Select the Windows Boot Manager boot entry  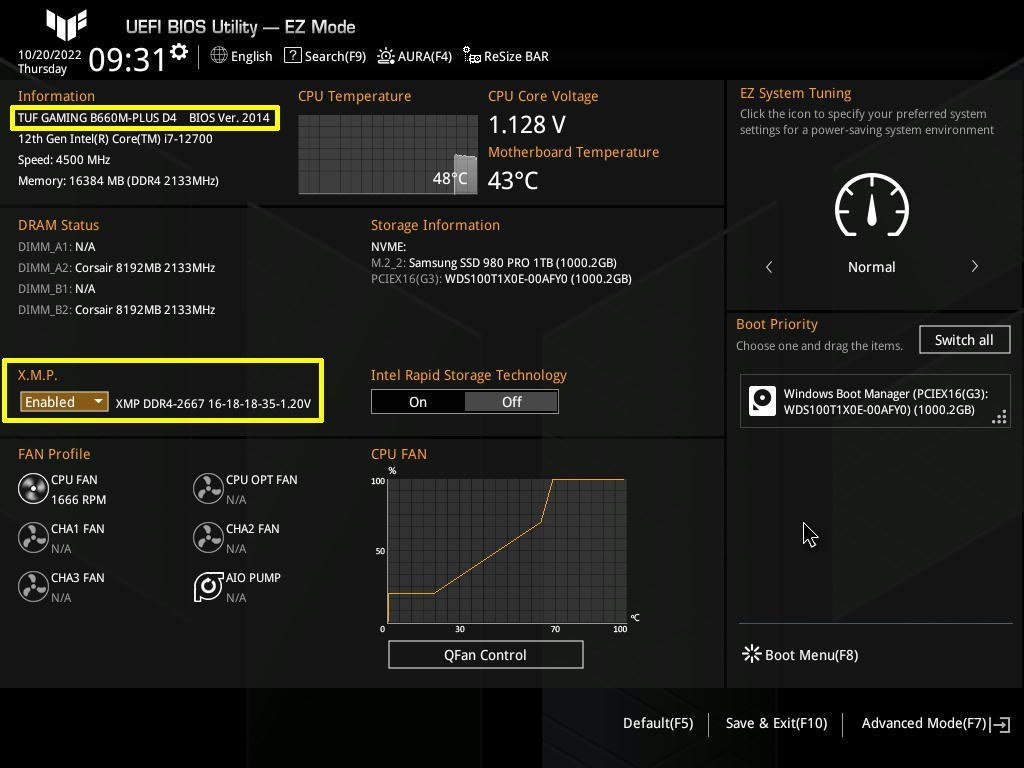(x=875, y=401)
